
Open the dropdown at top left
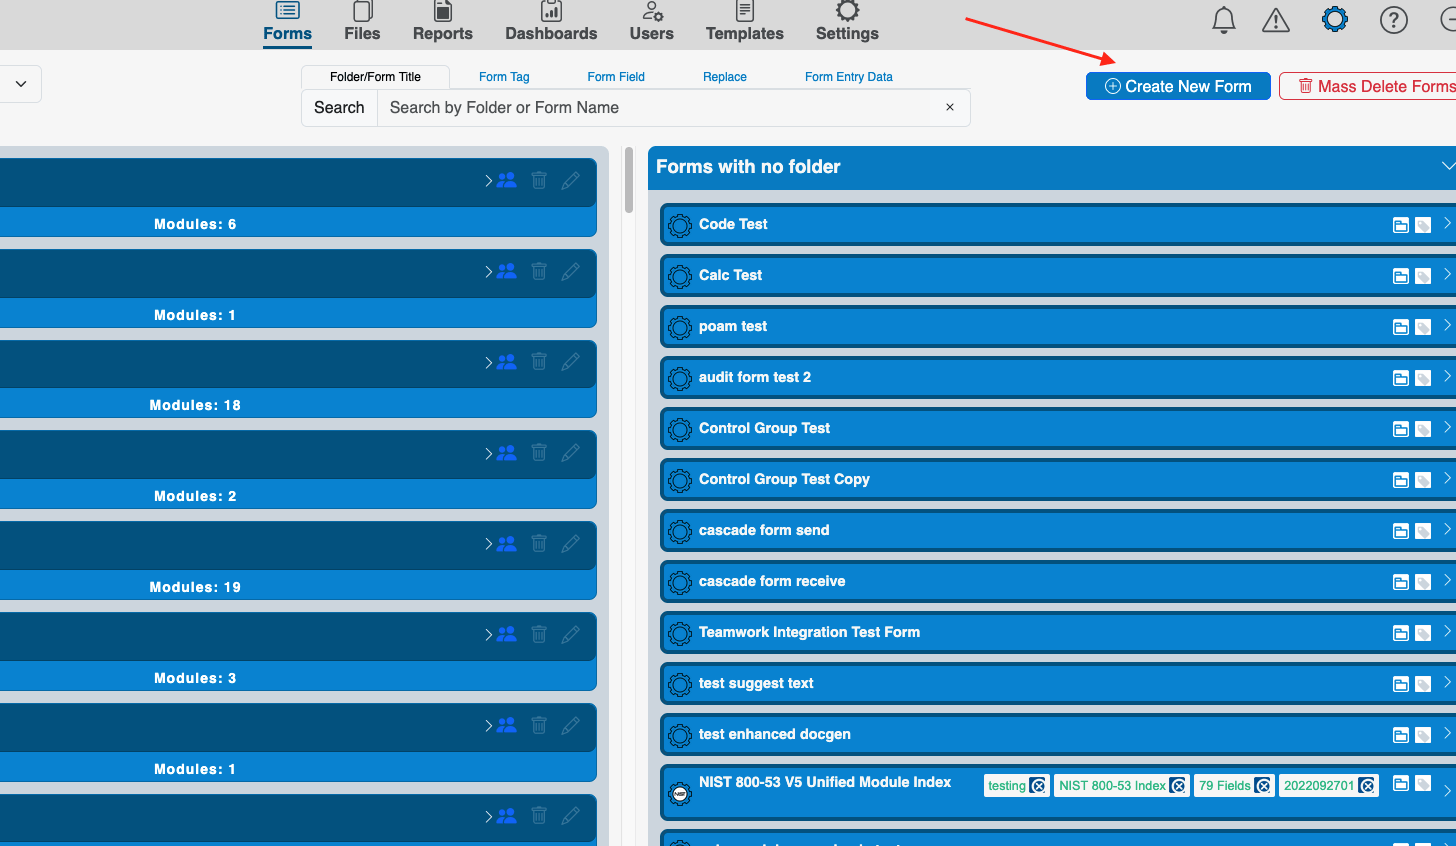[21, 84]
